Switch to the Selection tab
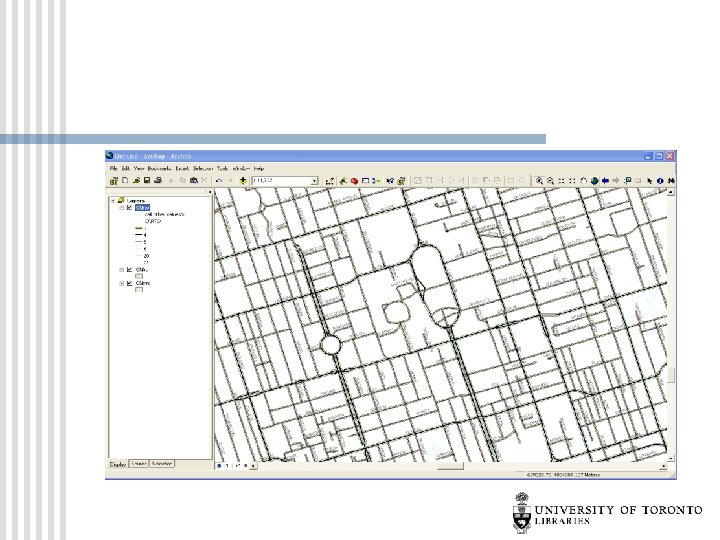This screenshot has height=540, width=720. pyautogui.click(x=162, y=463)
